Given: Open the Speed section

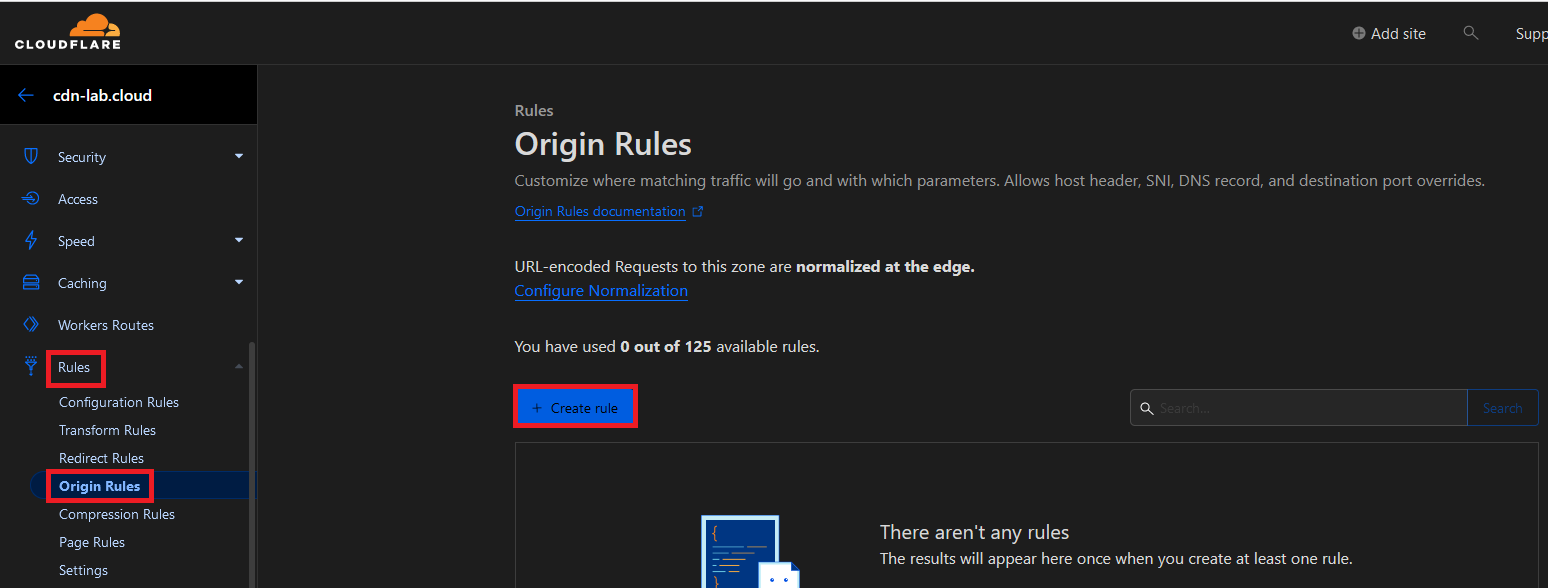Looking at the screenshot, I should pyautogui.click(x=76, y=241).
